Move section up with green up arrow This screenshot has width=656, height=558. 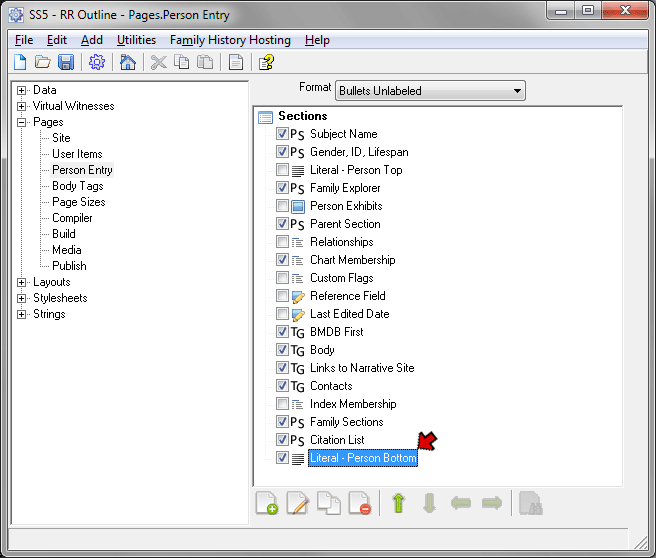pos(398,503)
